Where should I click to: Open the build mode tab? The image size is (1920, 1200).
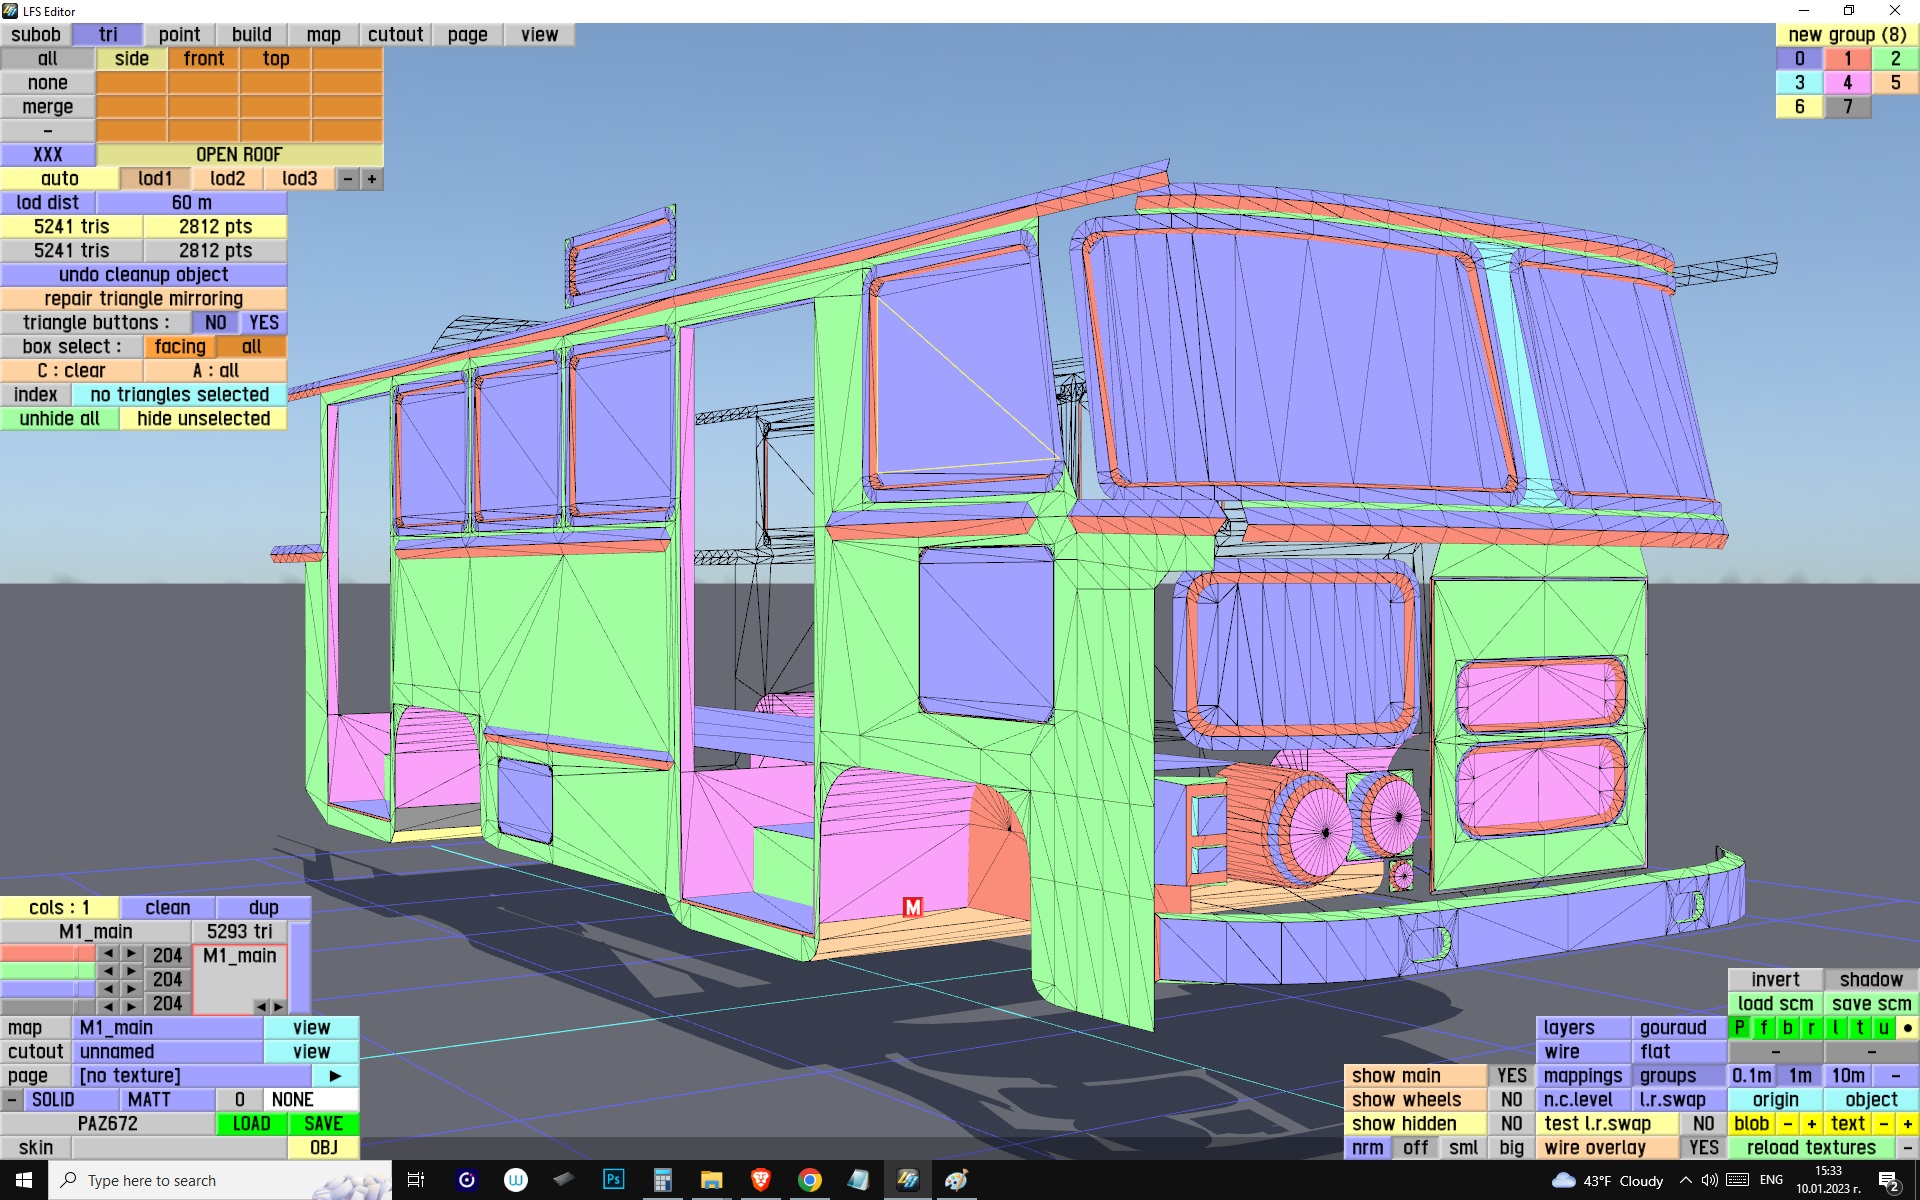251,35
